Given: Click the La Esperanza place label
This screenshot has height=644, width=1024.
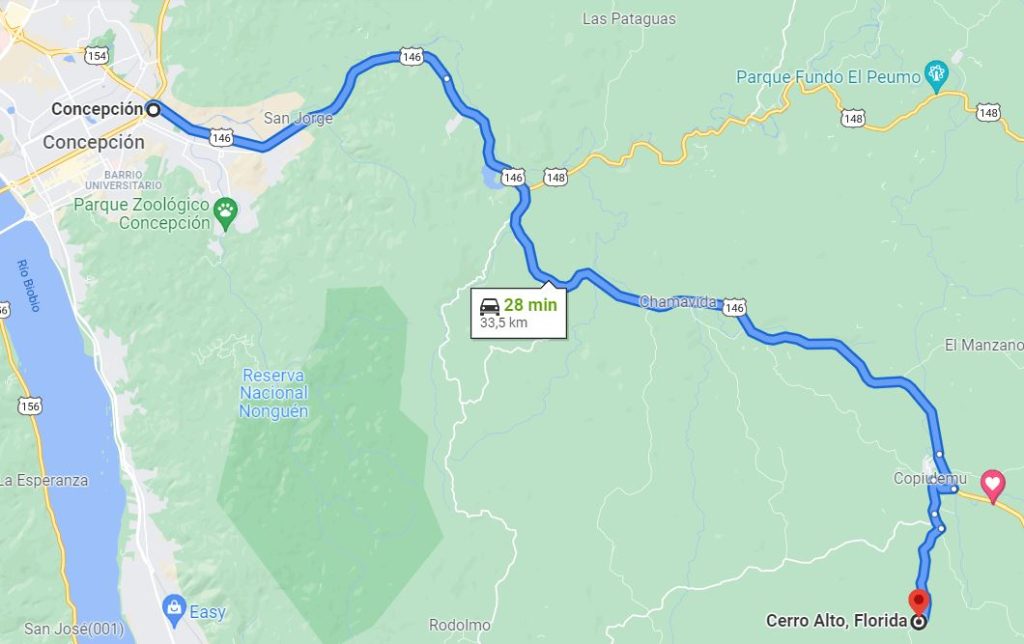Looking at the screenshot, I should [x=44, y=480].
